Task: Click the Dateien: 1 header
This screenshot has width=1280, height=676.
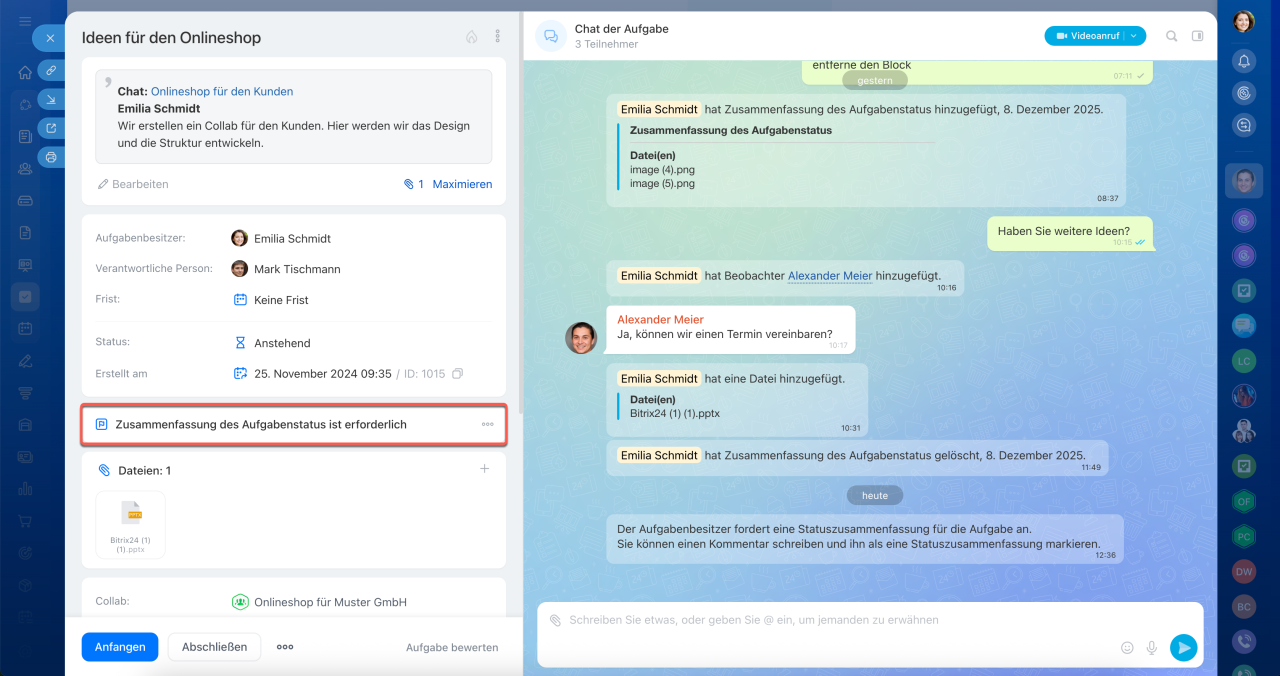Action: tap(135, 470)
